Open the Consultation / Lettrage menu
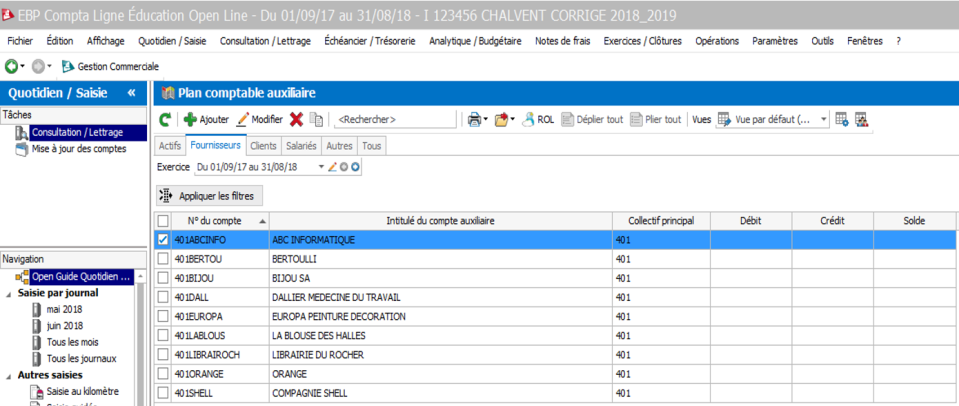This screenshot has width=959, height=406. pyautogui.click(x=265, y=42)
